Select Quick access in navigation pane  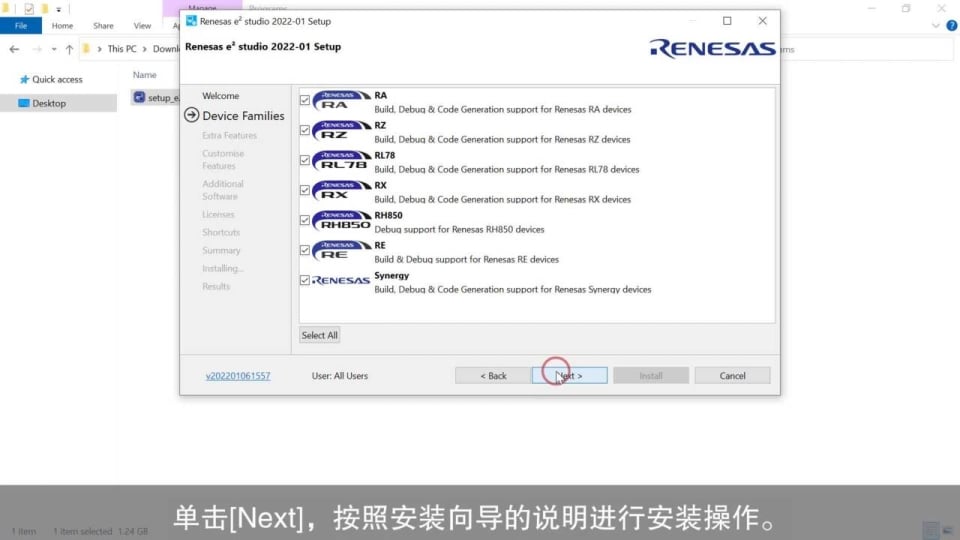[57, 80]
